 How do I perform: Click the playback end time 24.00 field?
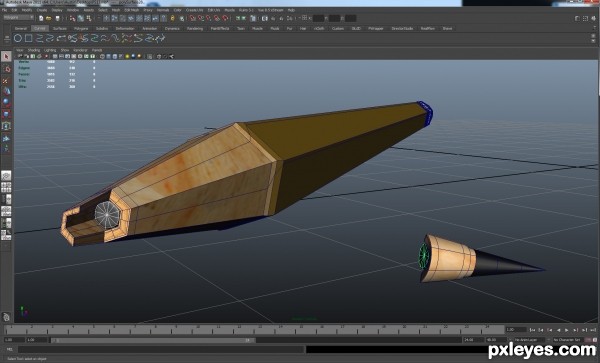tap(473, 340)
